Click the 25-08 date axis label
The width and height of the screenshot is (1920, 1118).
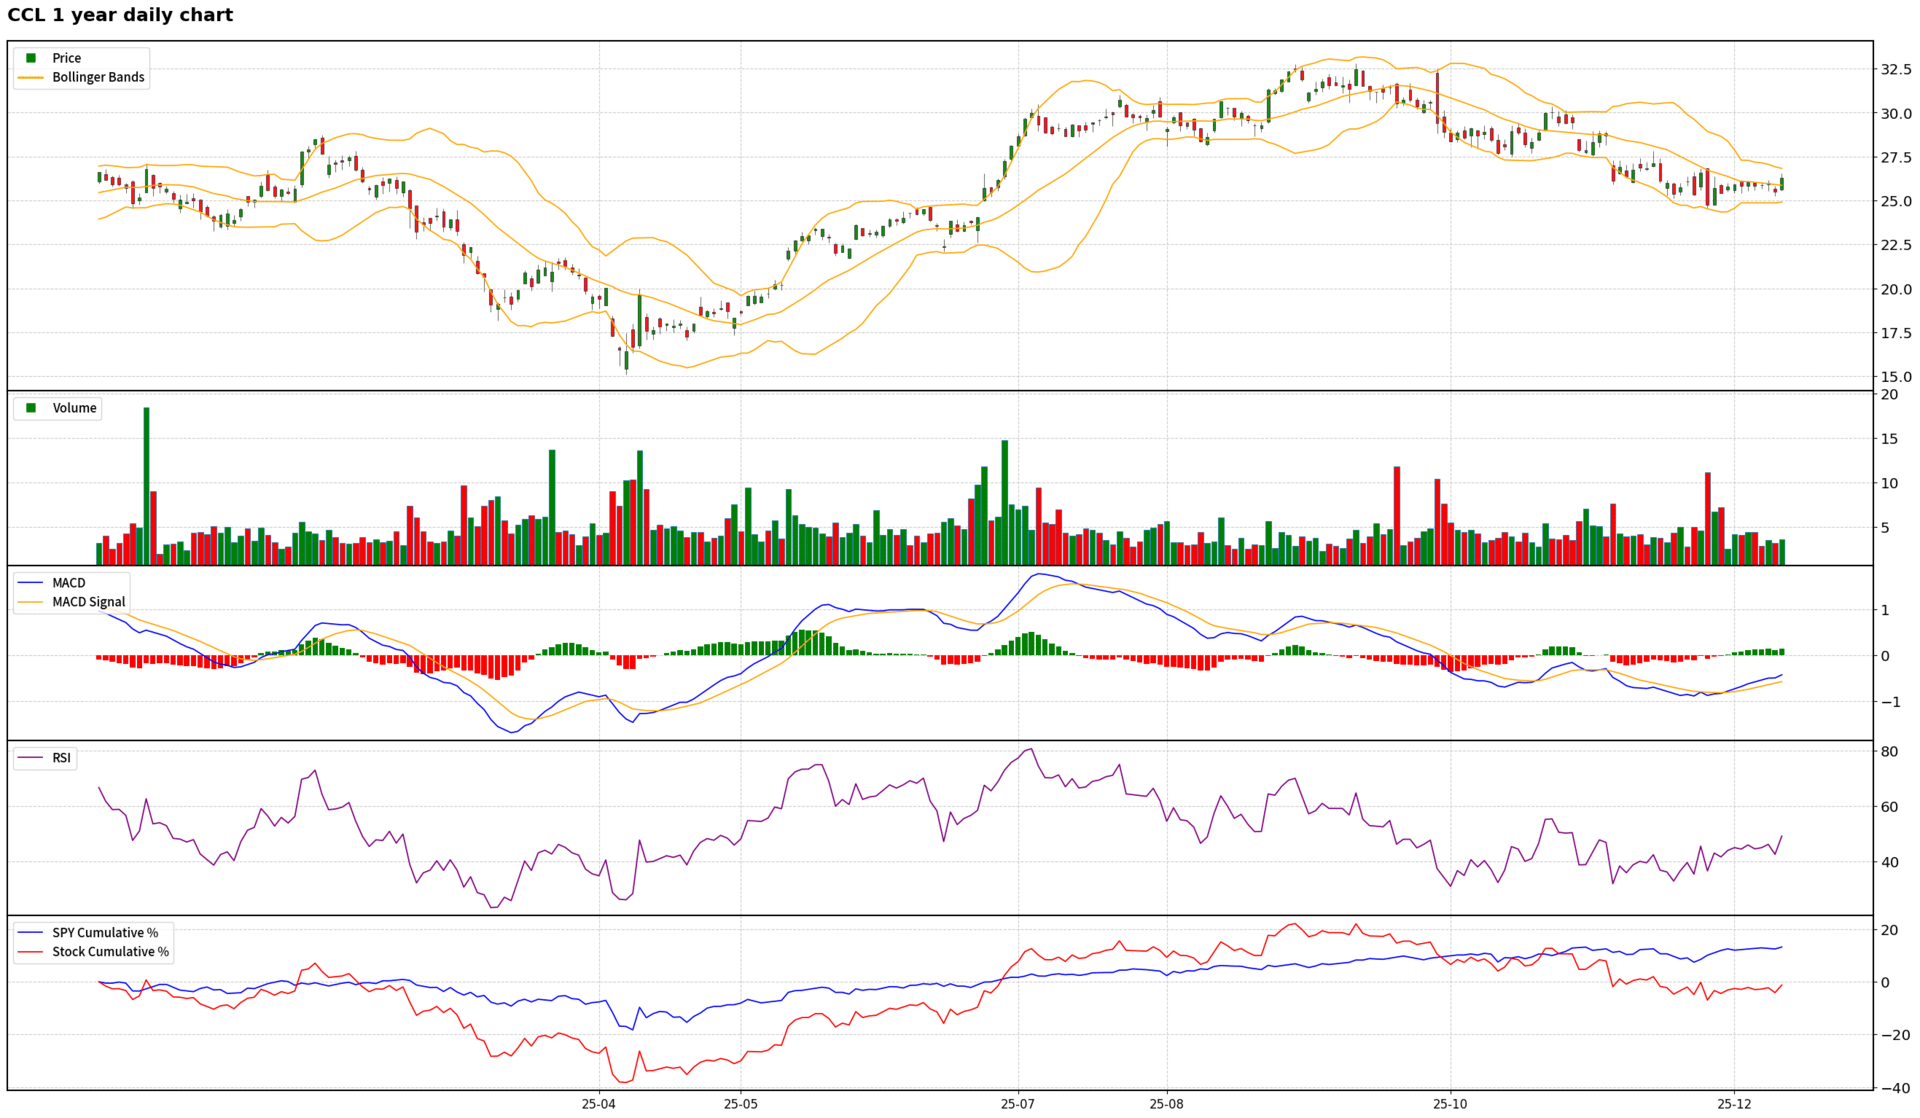click(x=1166, y=1104)
